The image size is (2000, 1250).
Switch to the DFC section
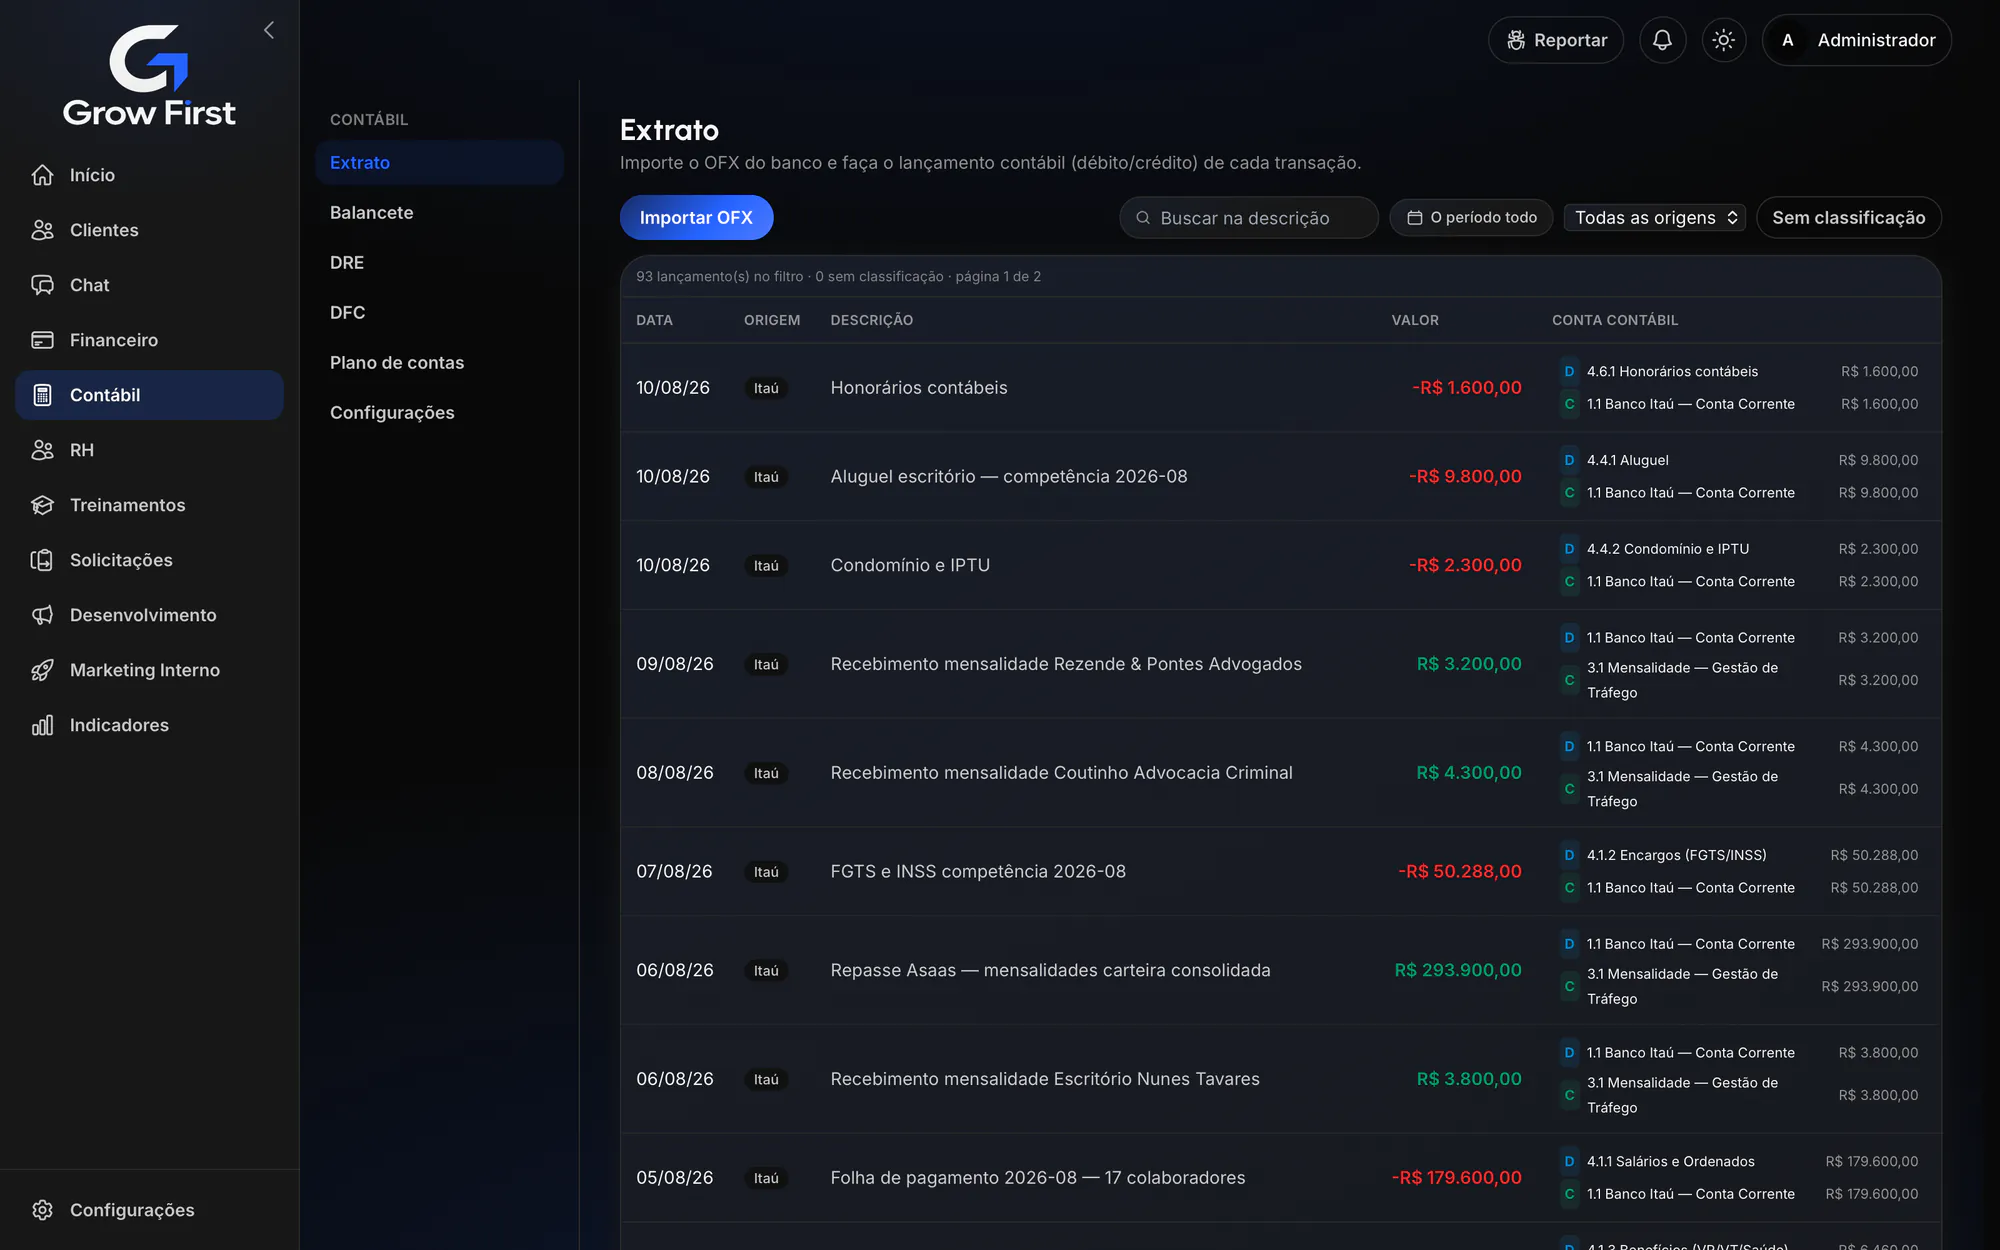[439, 312]
